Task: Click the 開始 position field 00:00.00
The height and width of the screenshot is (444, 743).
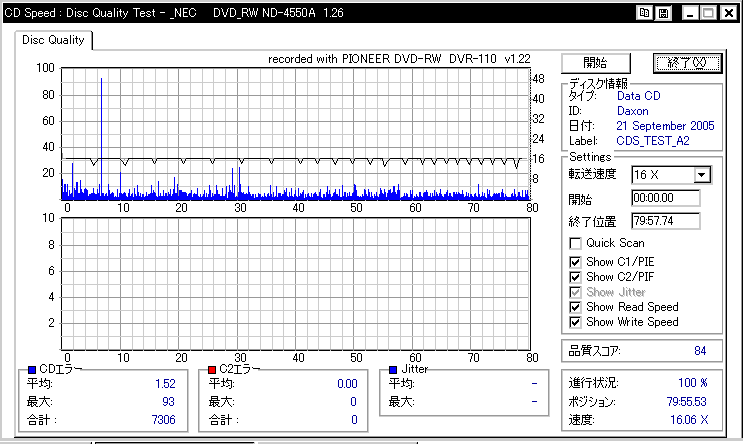Action: (666, 198)
